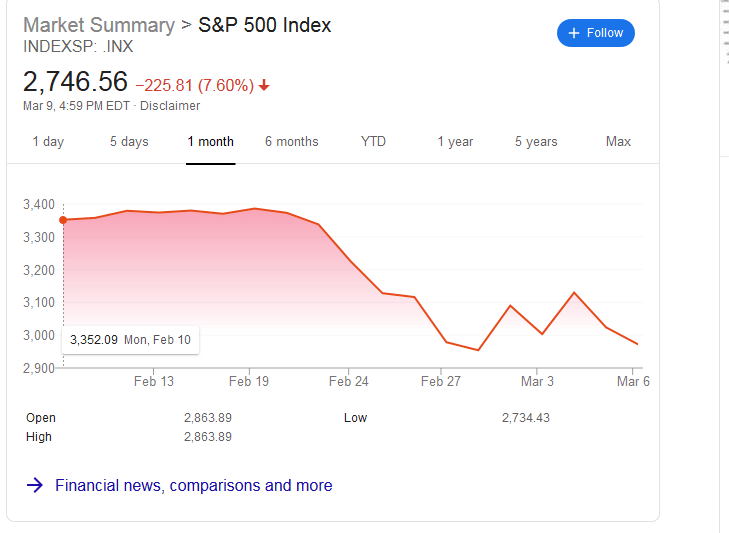Click the arrow icon beside Financial news
The image size is (729, 533).
tap(35, 486)
